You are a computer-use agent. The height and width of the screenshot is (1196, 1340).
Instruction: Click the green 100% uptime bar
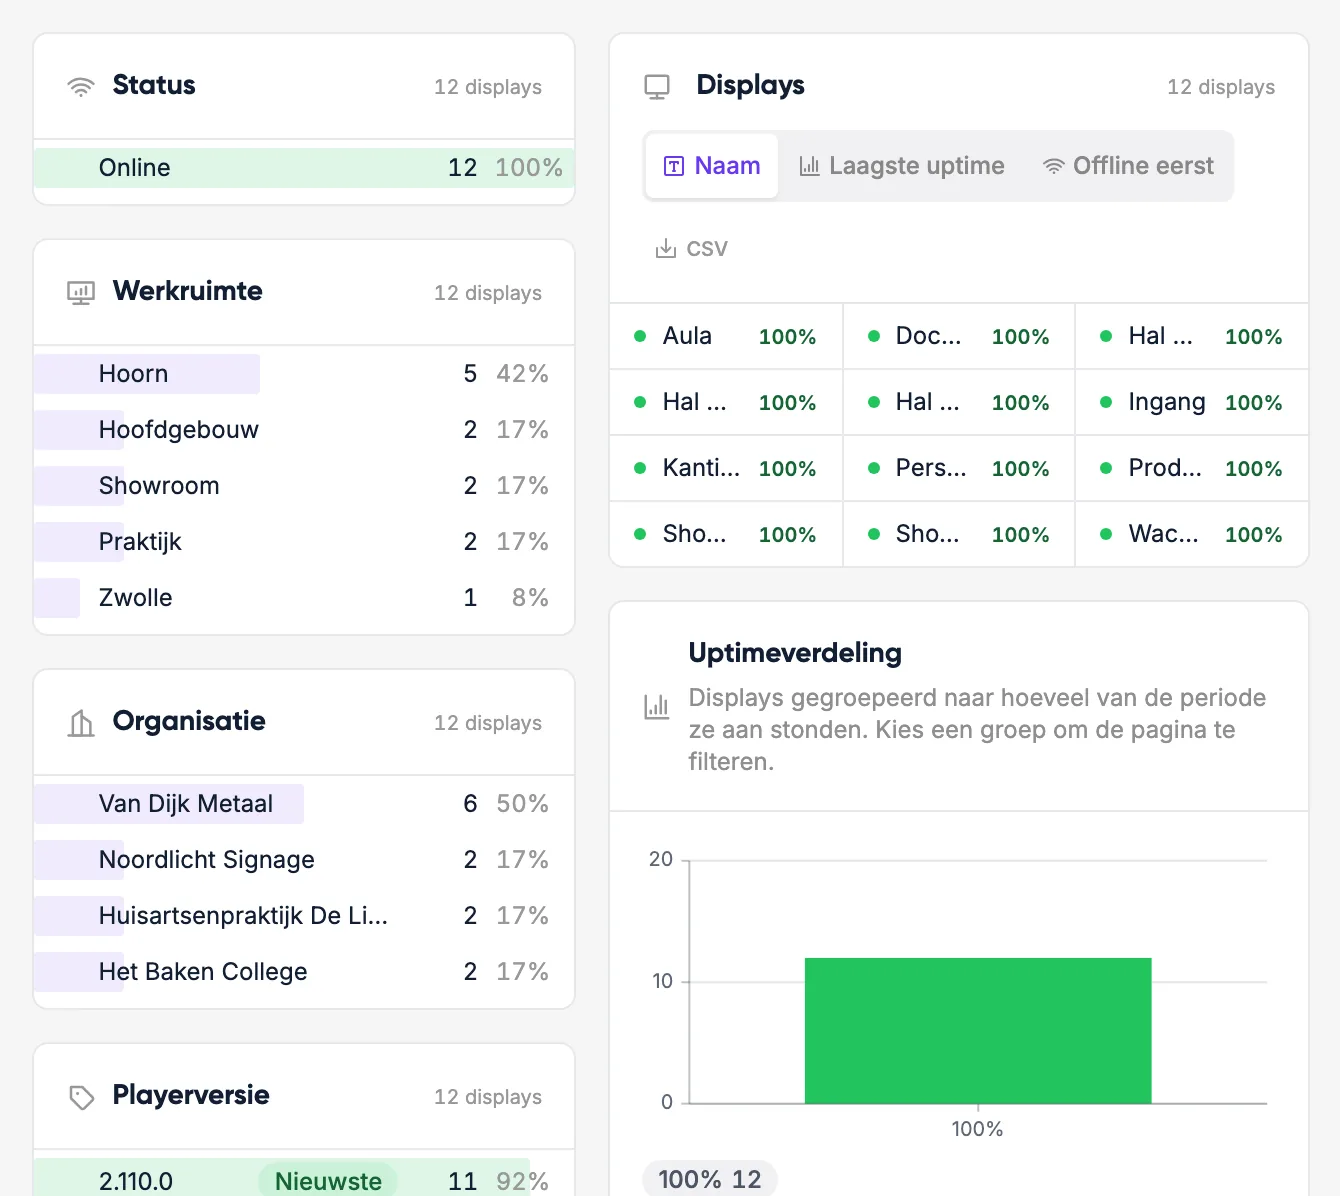click(x=978, y=1031)
